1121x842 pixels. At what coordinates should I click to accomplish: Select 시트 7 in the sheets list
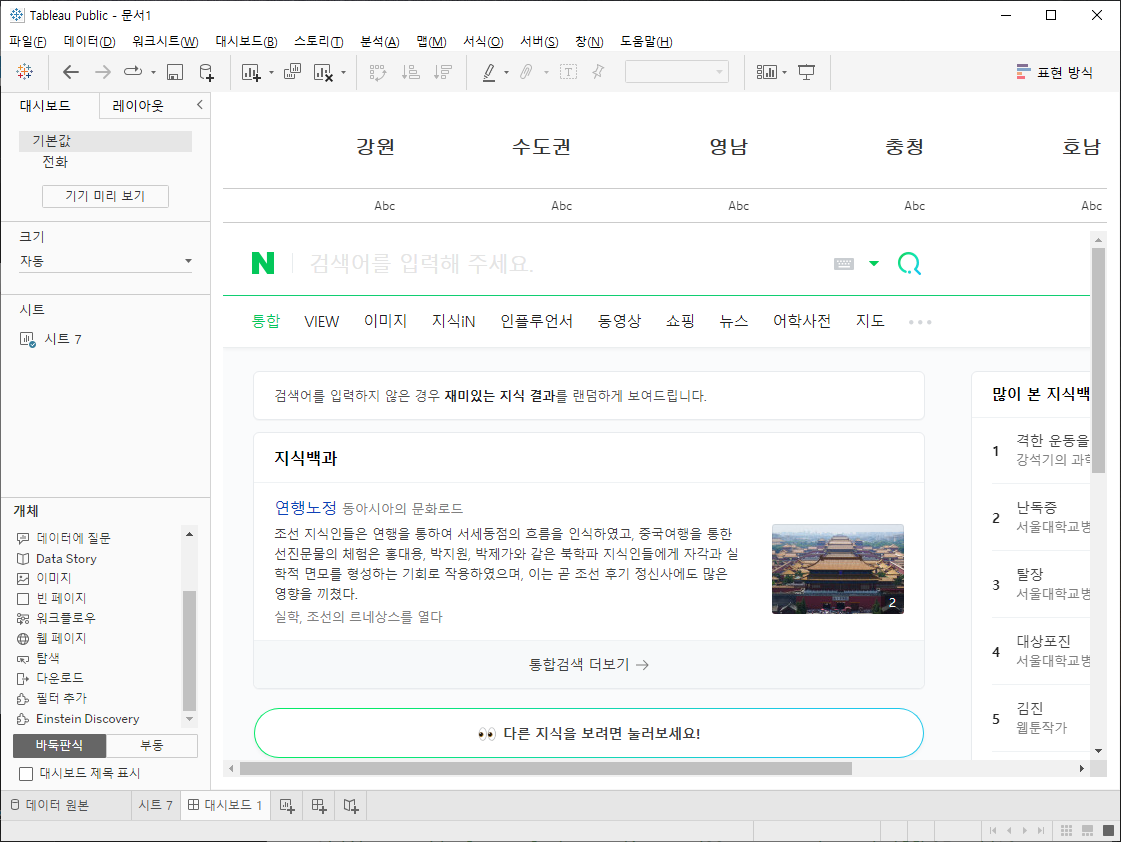click(x=63, y=340)
